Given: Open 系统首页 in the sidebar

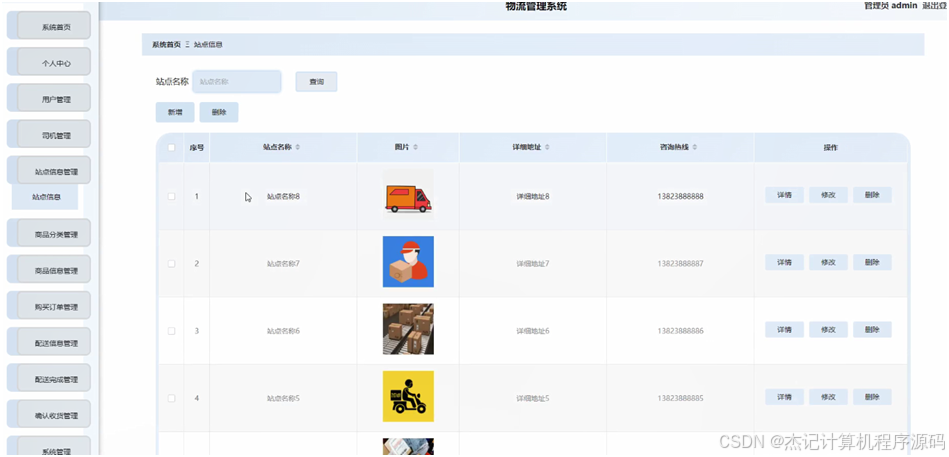Looking at the screenshot, I should coord(49,26).
